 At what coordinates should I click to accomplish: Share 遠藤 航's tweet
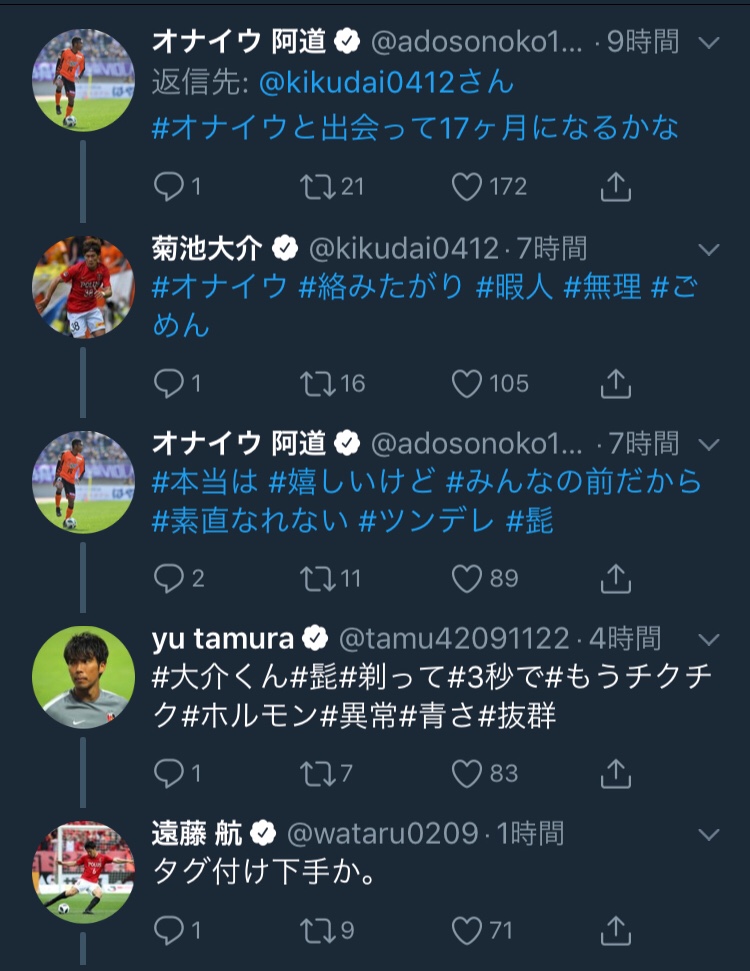(x=616, y=931)
